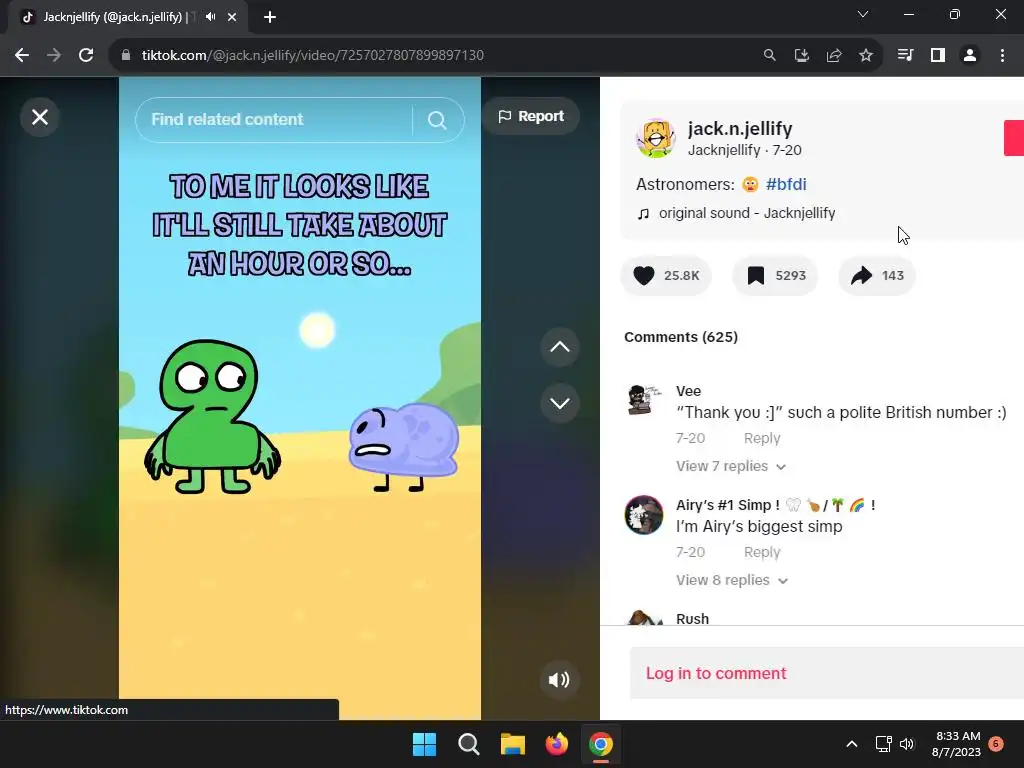
Task: Open volume tray icon
Action: pos(907,744)
